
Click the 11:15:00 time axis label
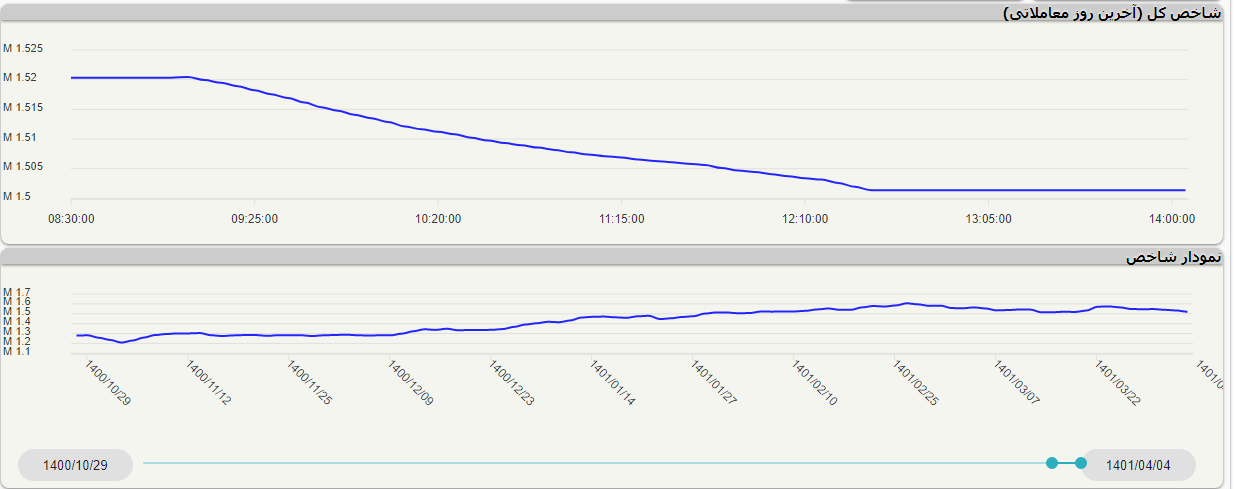[x=621, y=218]
